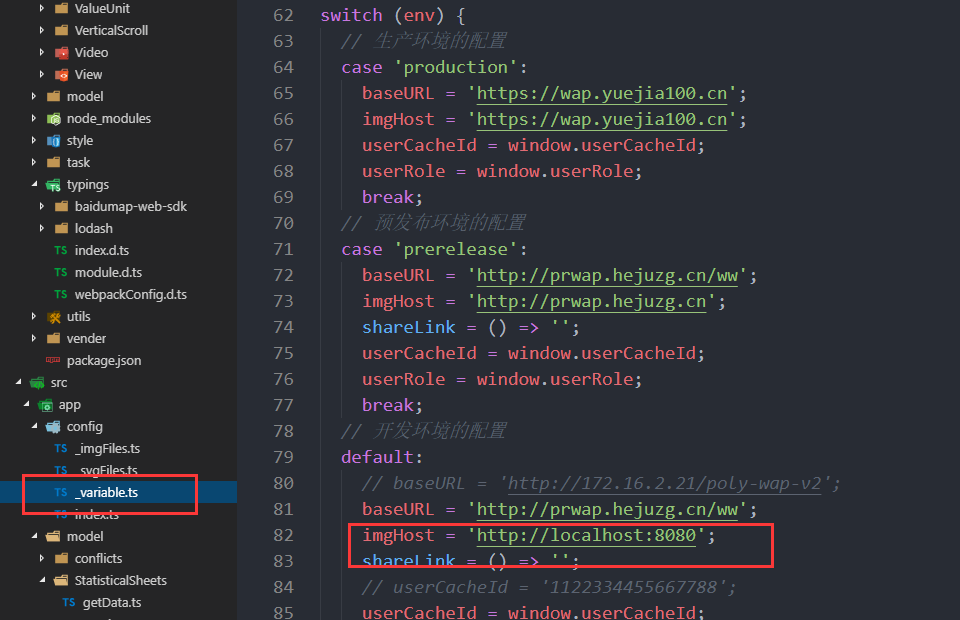Follow the prerelease baseURL link on line 72
960x620 pixels.
pos(607,275)
